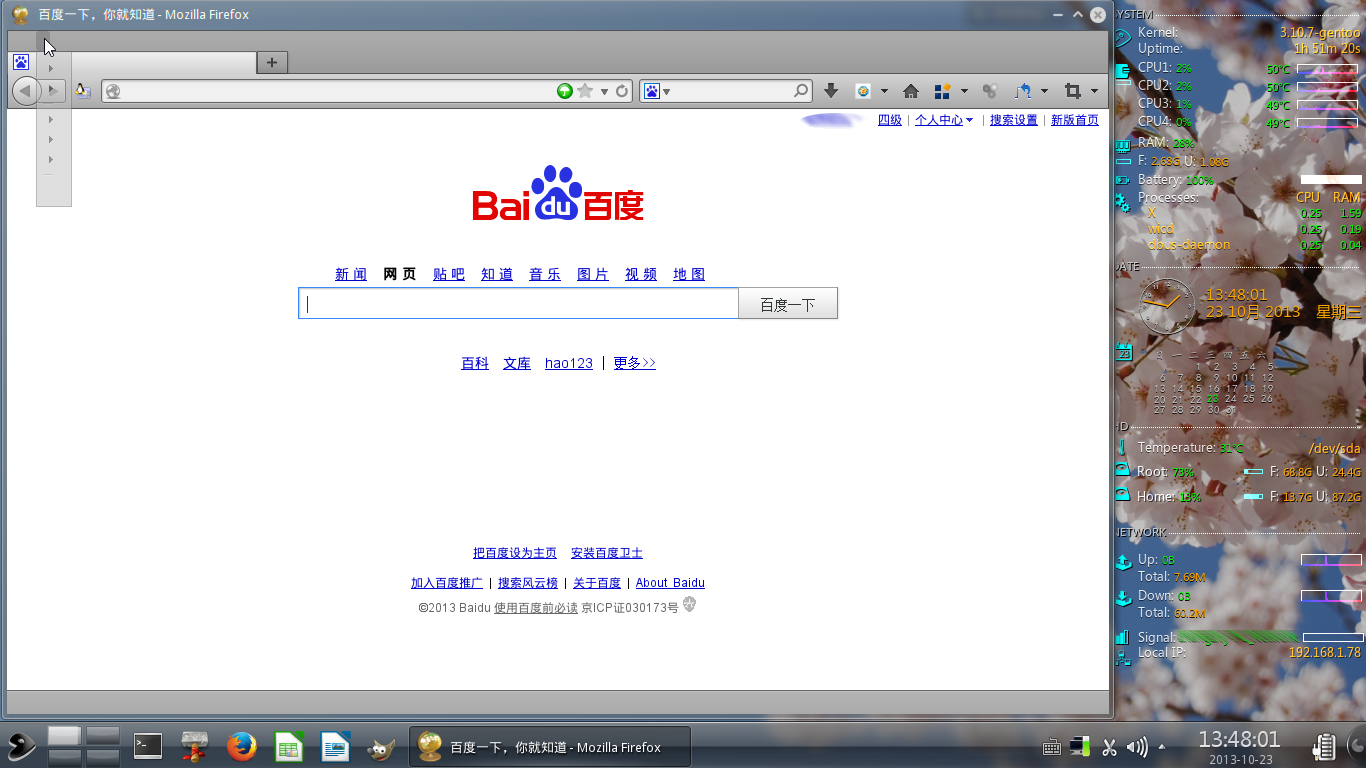The height and width of the screenshot is (768, 1366).
Task: Click the smiley face toolbar icon
Action: pos(864,91)
